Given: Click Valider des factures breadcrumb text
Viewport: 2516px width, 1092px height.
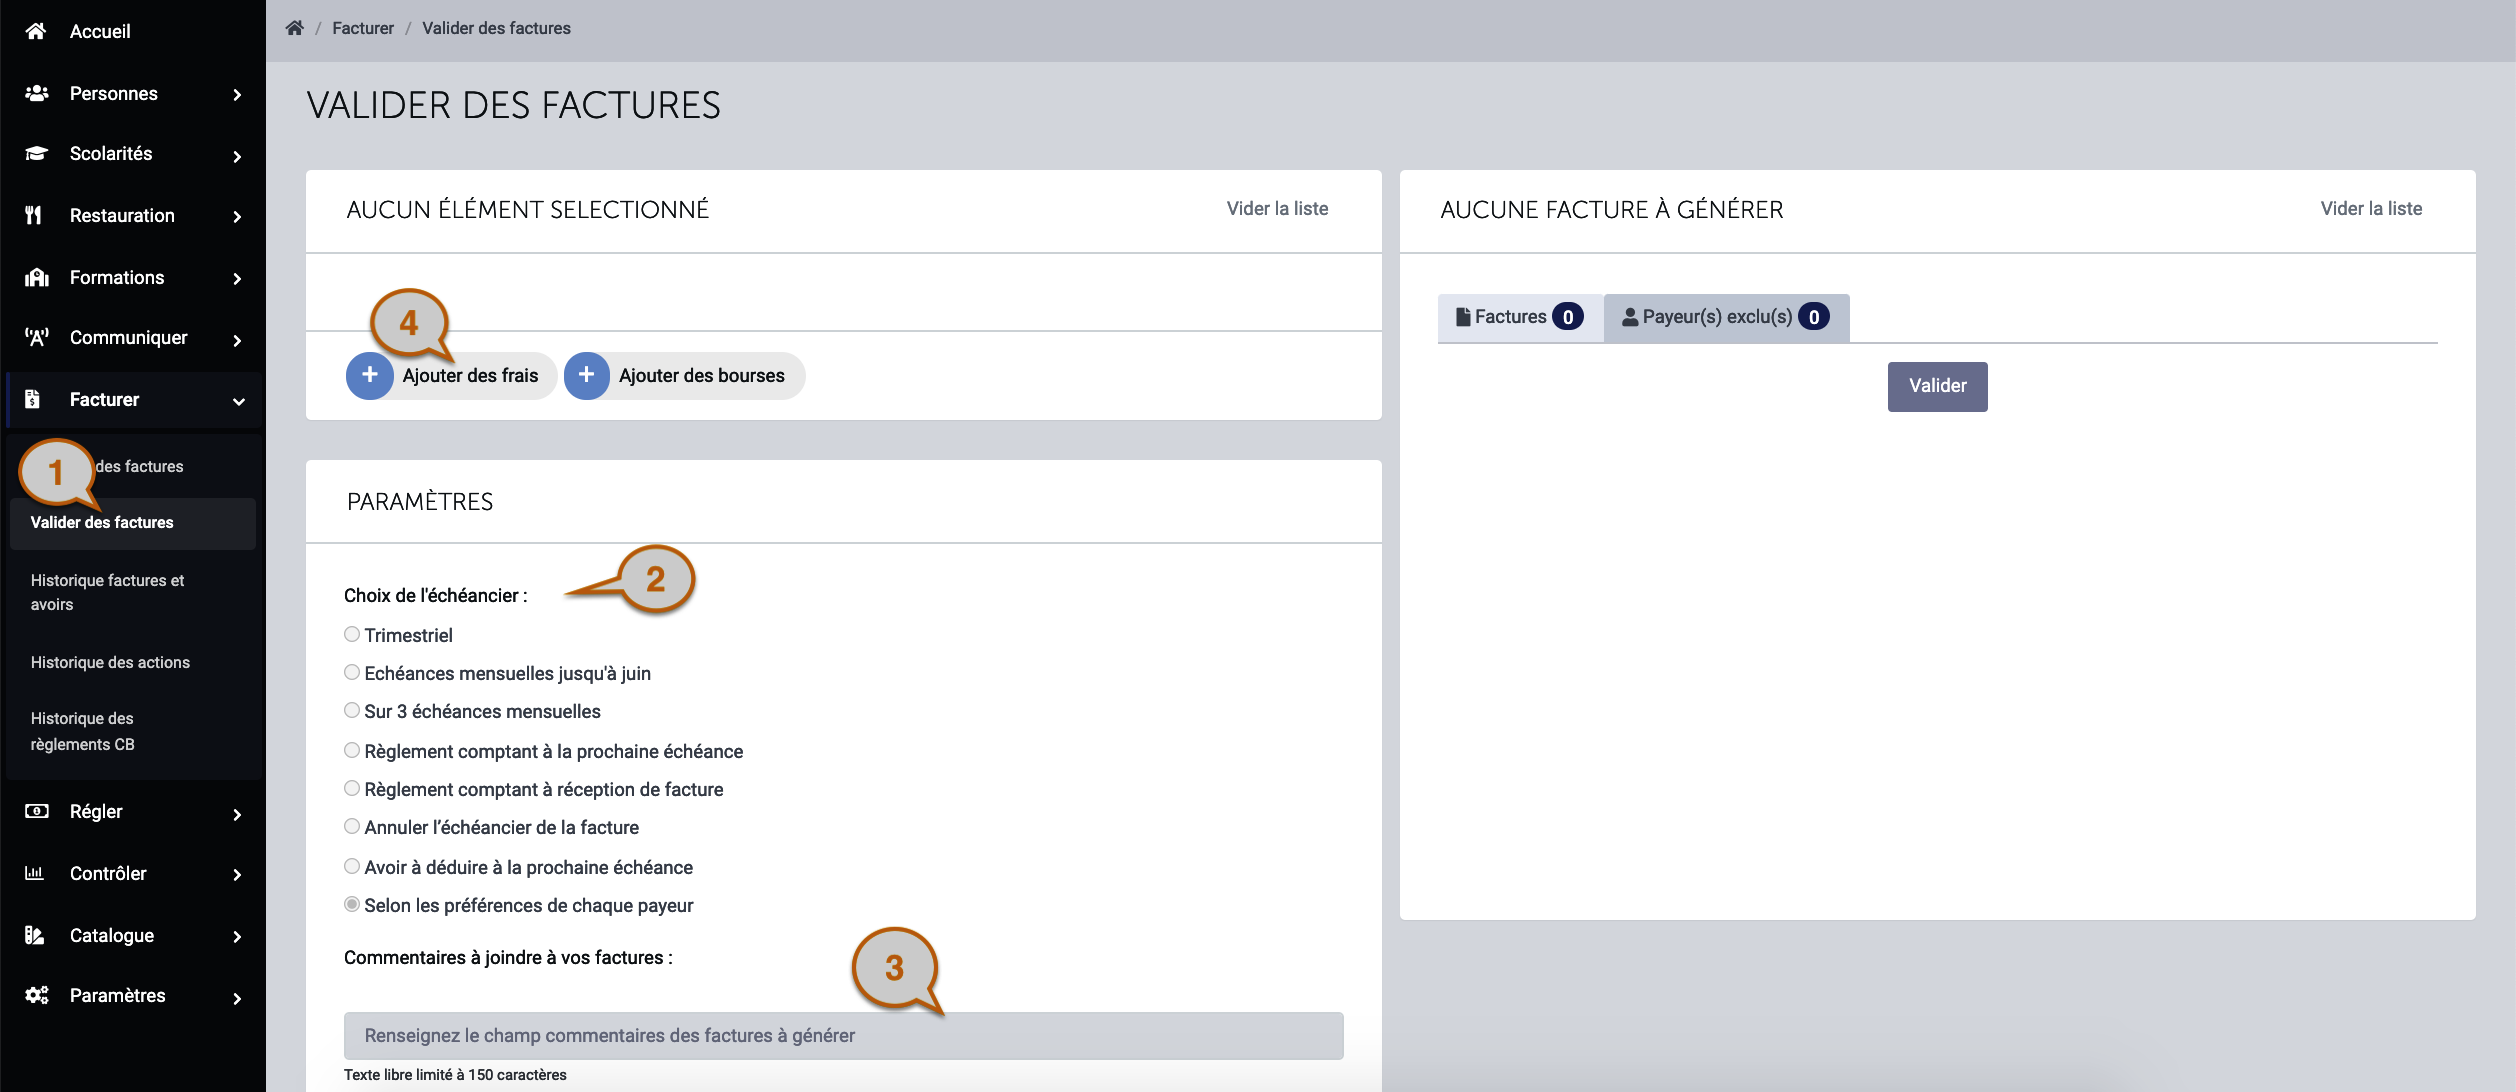Looking at the screenshot, I should click(496, 28).
